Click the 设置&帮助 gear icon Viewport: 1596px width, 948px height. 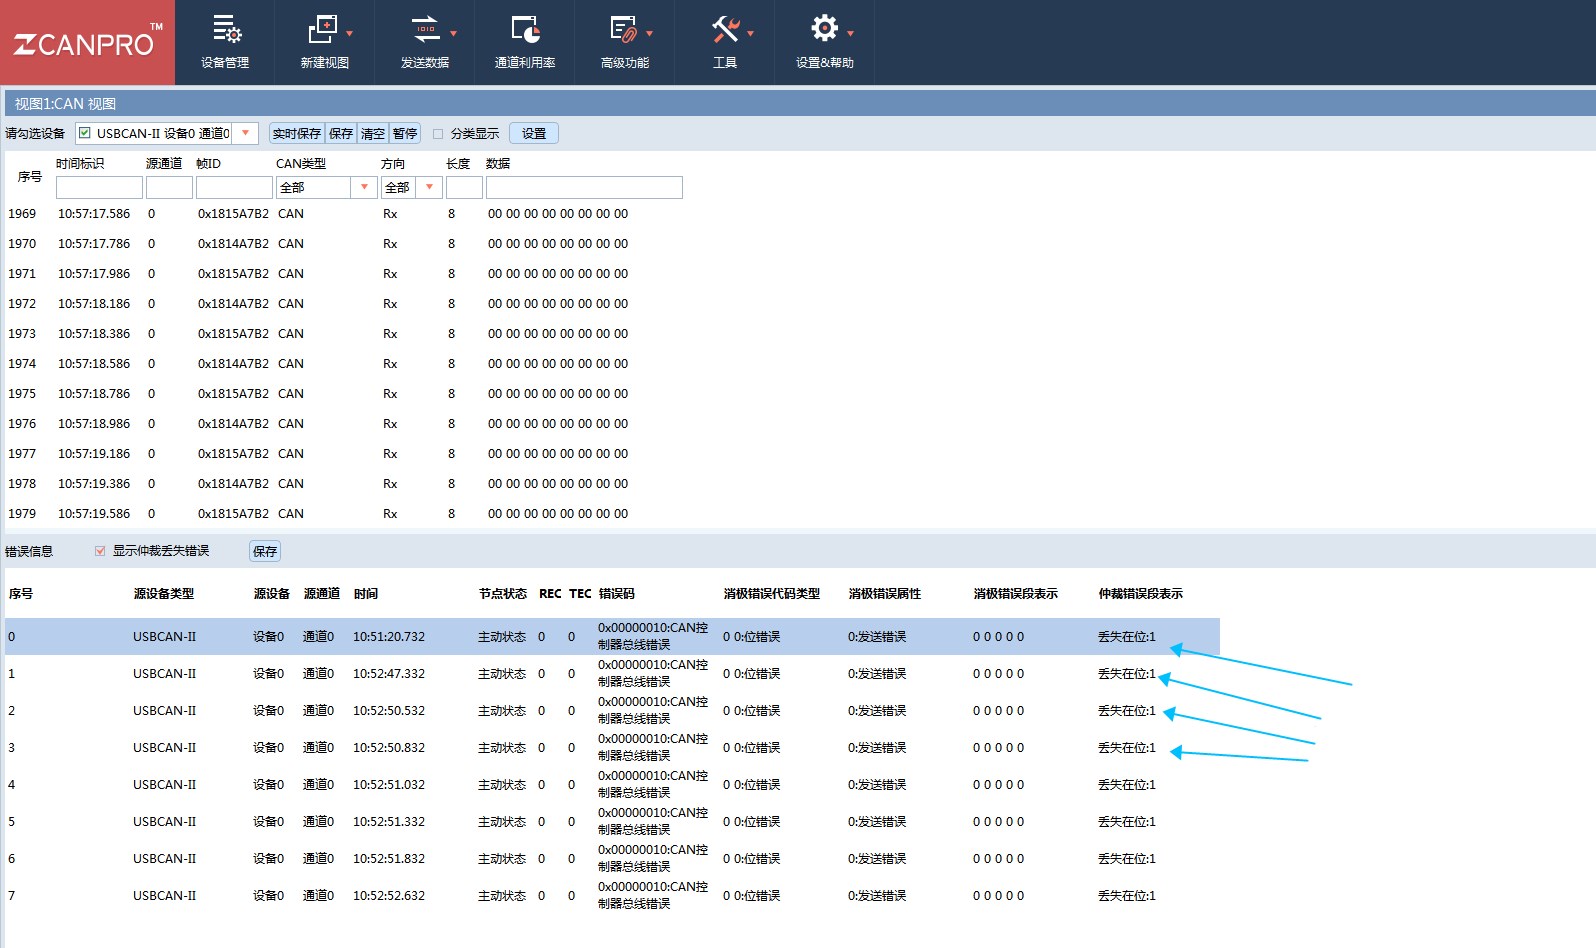[824, 28]
